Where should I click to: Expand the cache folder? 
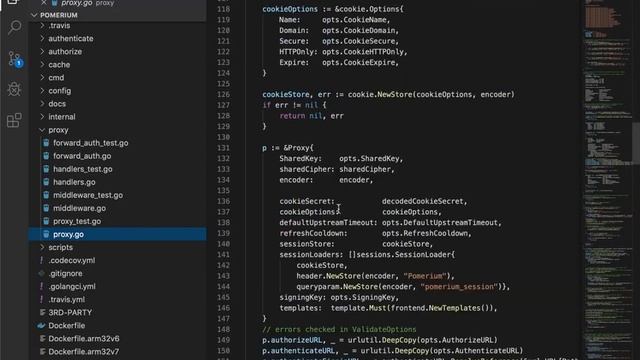click(42, 64)
